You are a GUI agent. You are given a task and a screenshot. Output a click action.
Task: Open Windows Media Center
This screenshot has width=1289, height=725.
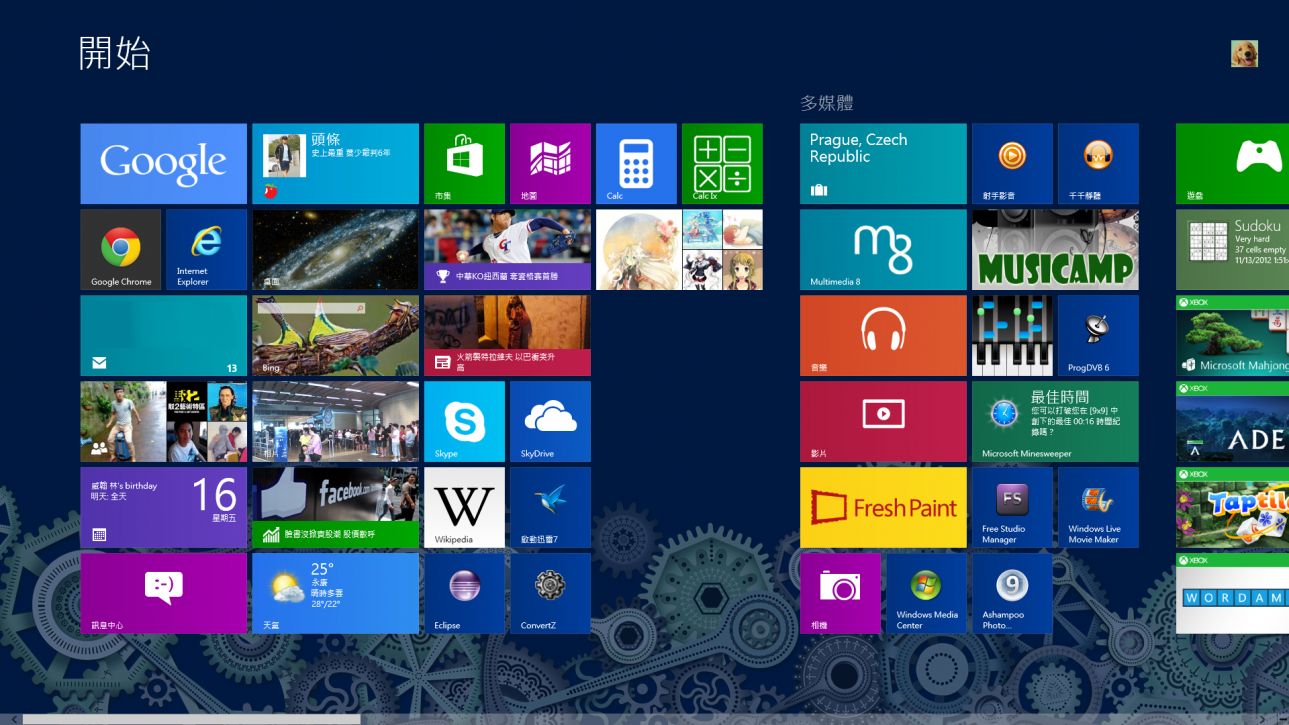925,593
